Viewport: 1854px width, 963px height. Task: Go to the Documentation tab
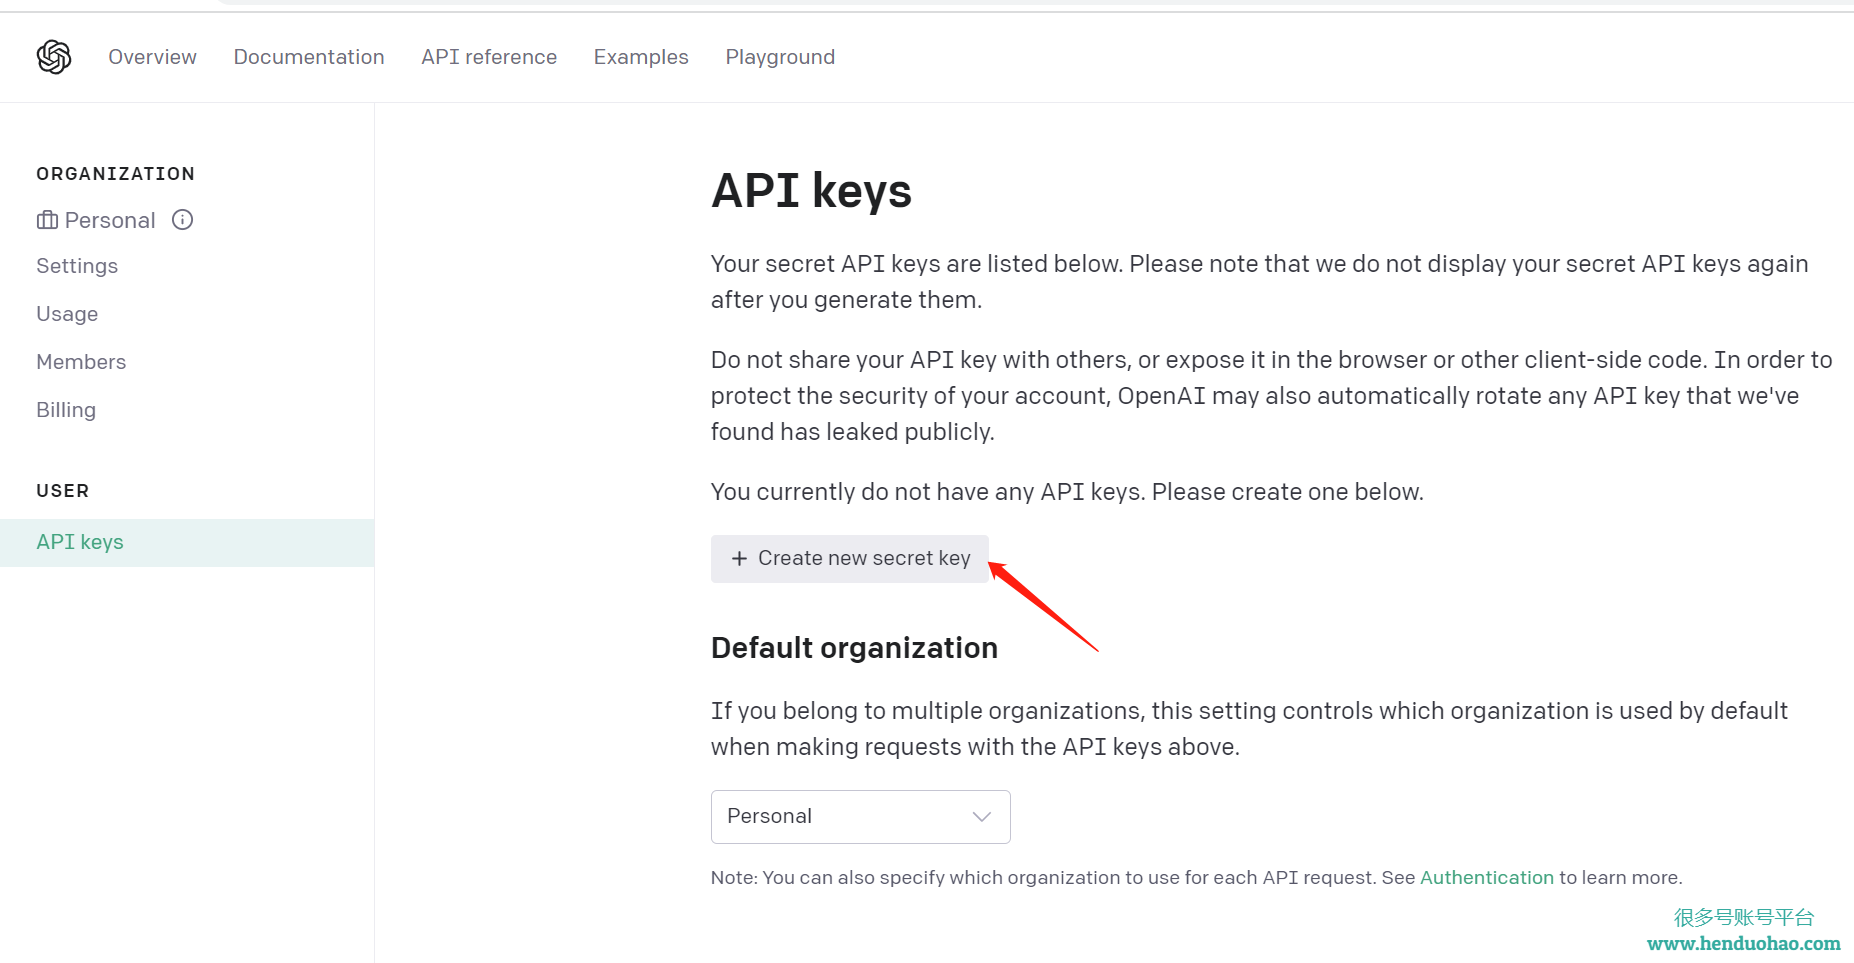(x=309, y=57)
